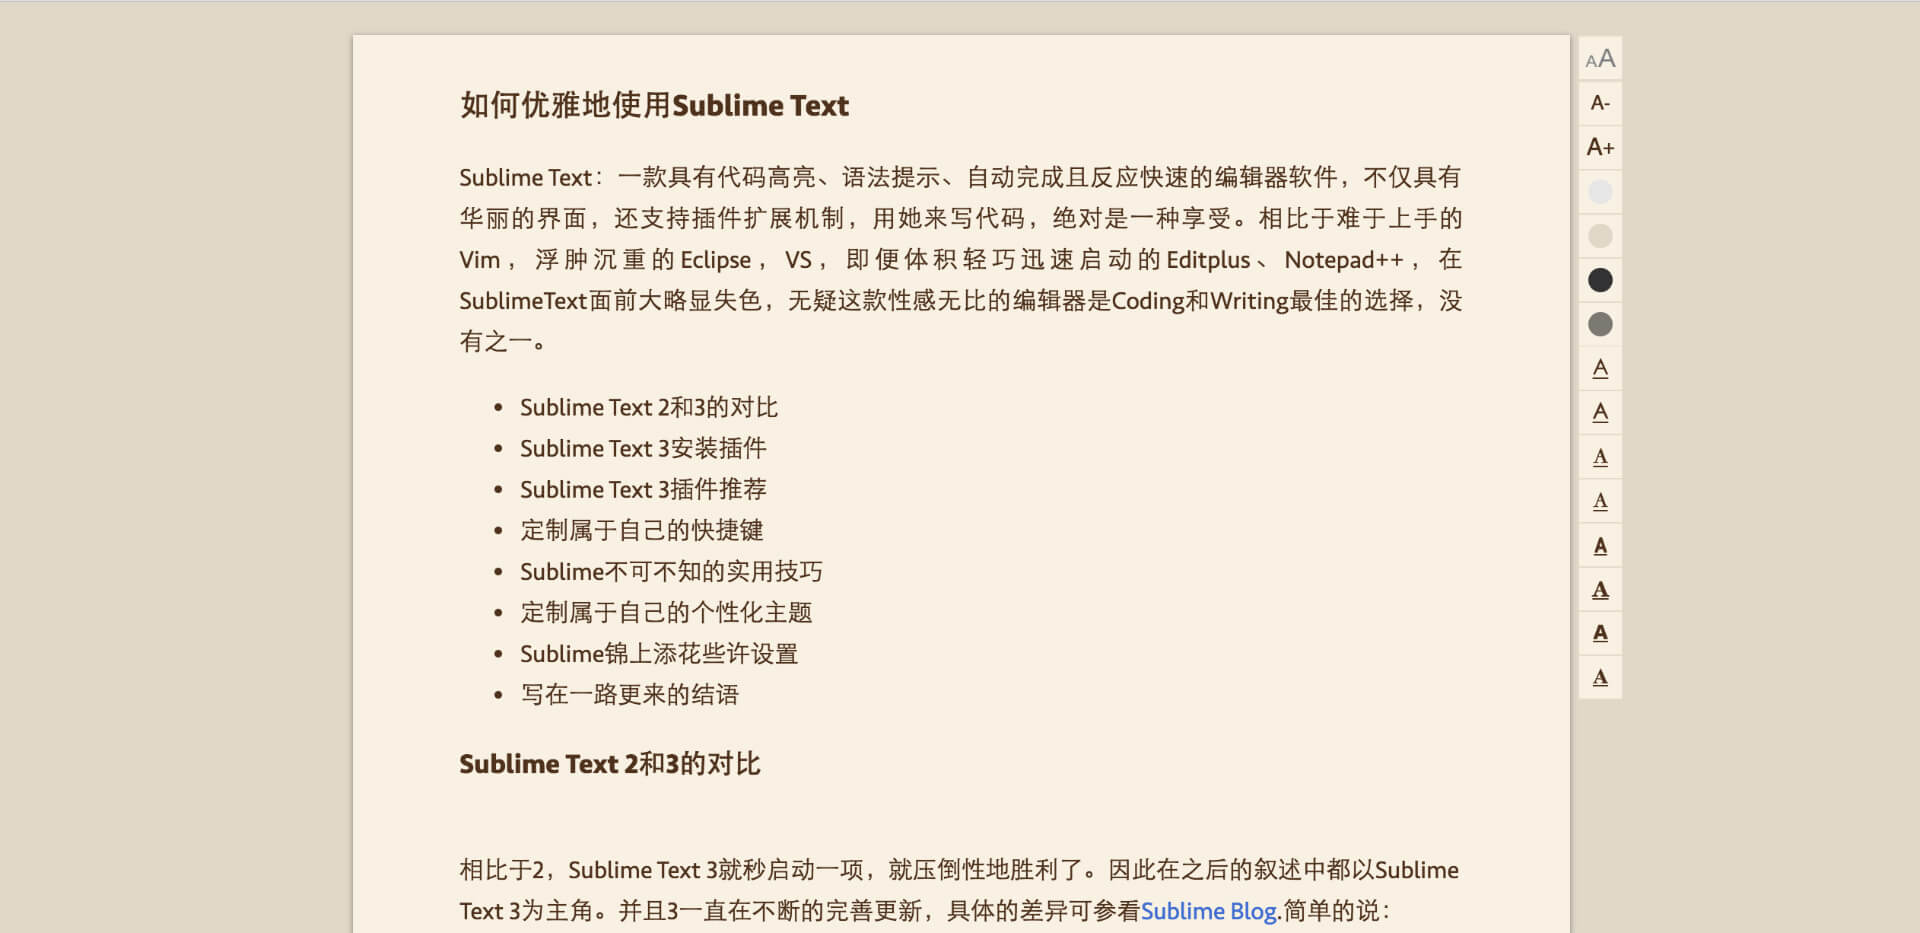This screenshot has height=933, width=1920.
Task: Select the light blue-gray background theme swatch
Action: [1600, 192]
